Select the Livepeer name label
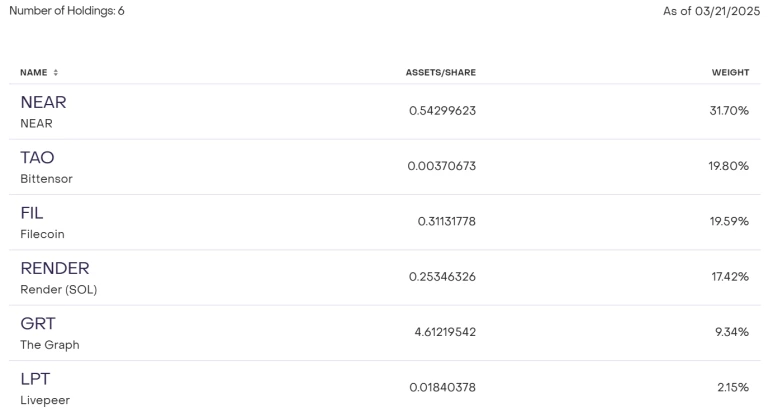The image size is (773, 417). click(45, 400)
